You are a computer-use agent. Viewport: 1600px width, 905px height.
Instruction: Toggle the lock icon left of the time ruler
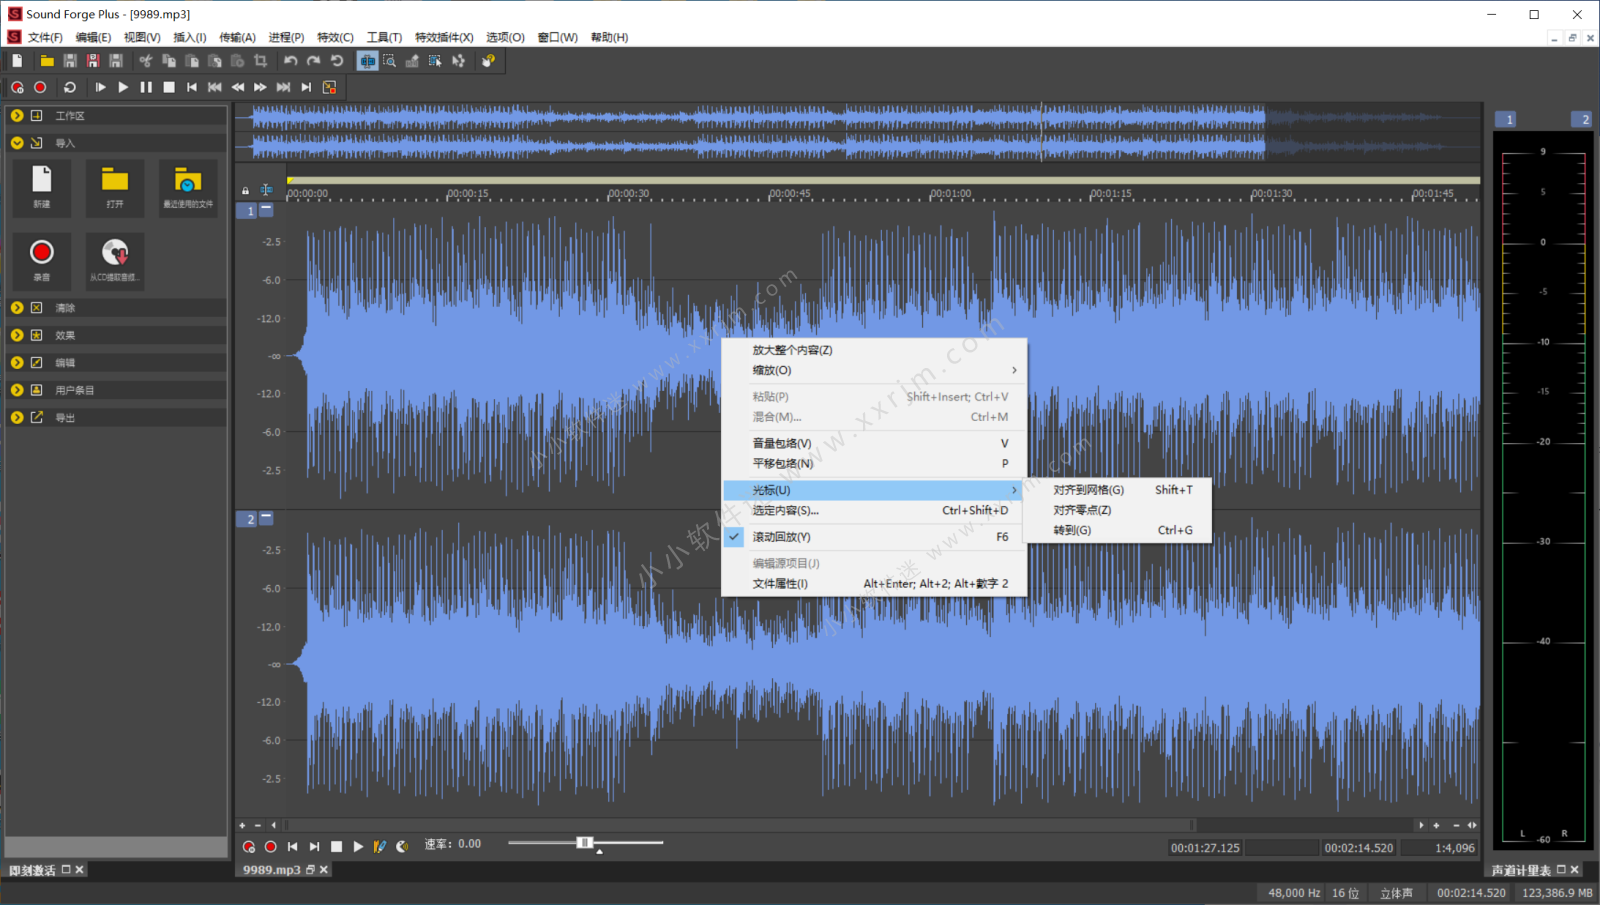[x=245, y=190]
